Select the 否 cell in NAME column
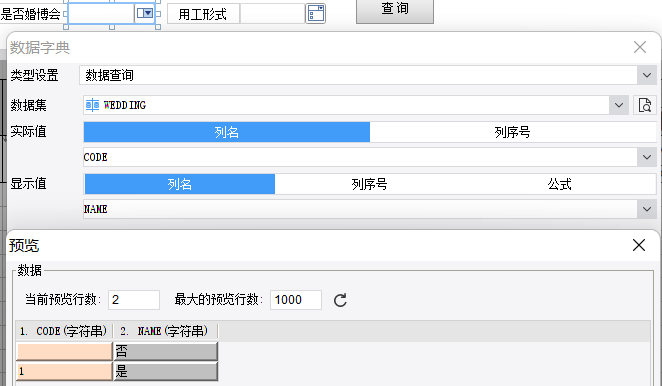Screen dimensions: 662x386 [x=166, y=351]
